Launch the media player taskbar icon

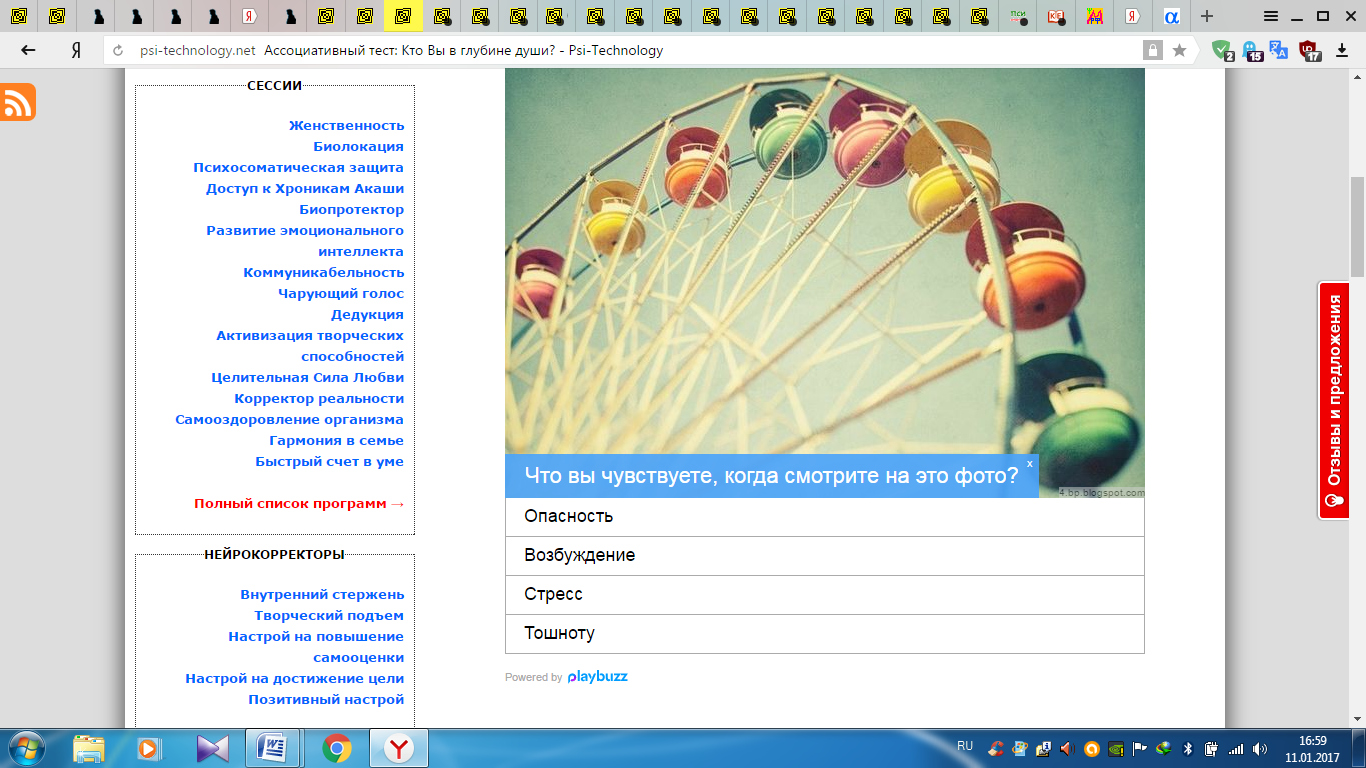point(148,748)
